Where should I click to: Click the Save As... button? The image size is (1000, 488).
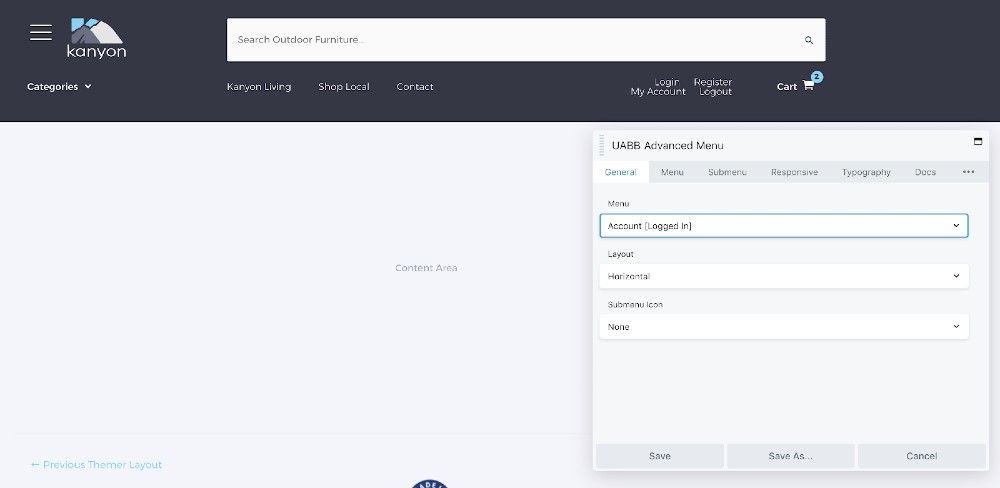(790, 456)
